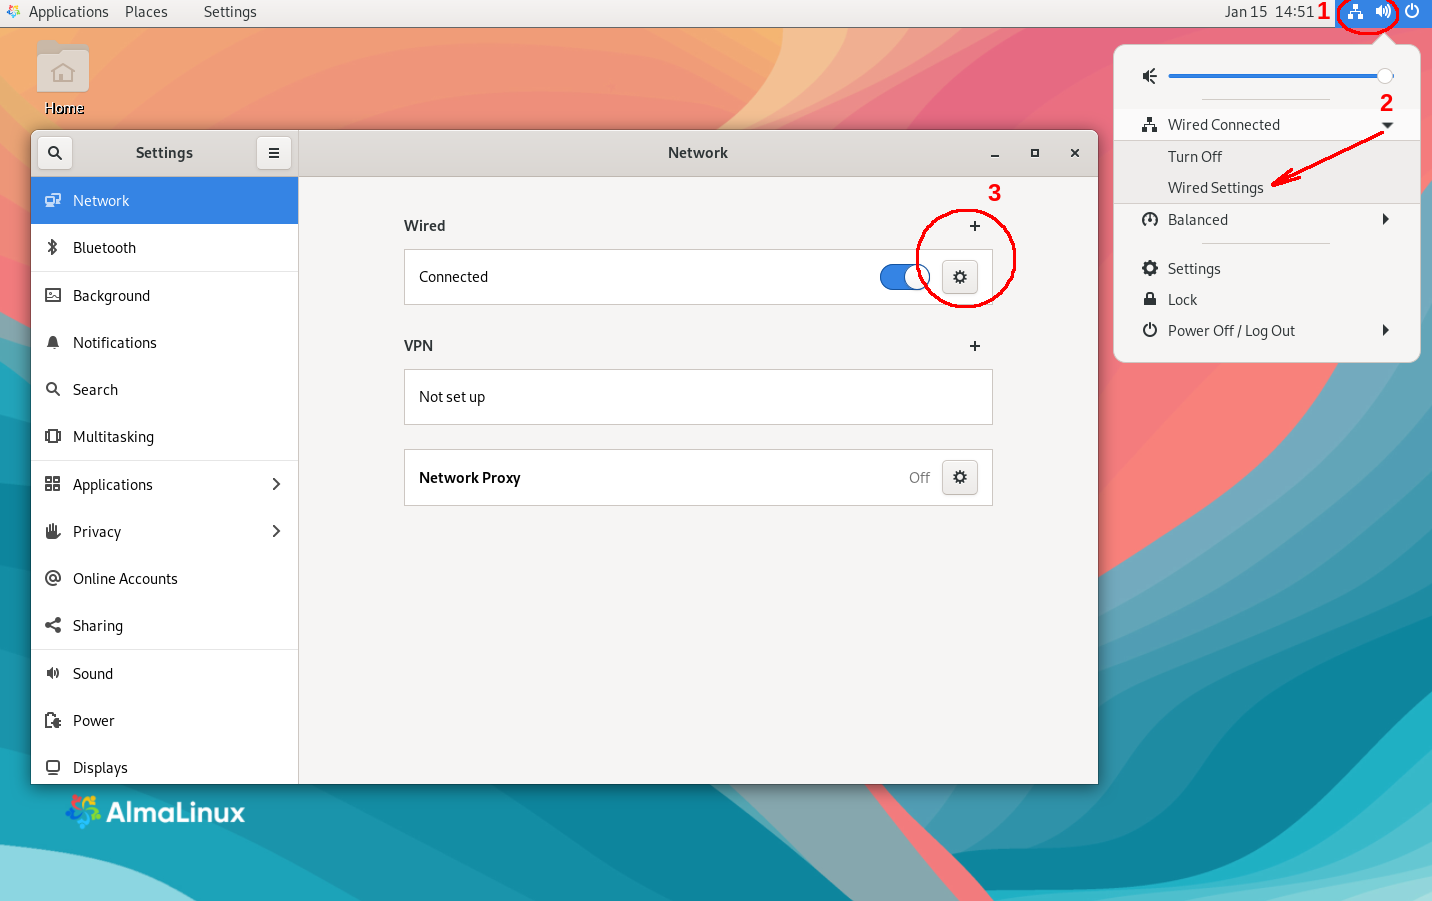This screenshot has height=901, width=1432.
Task: Click Turn Off under Wired Connected
Action: click(1194, 157)
